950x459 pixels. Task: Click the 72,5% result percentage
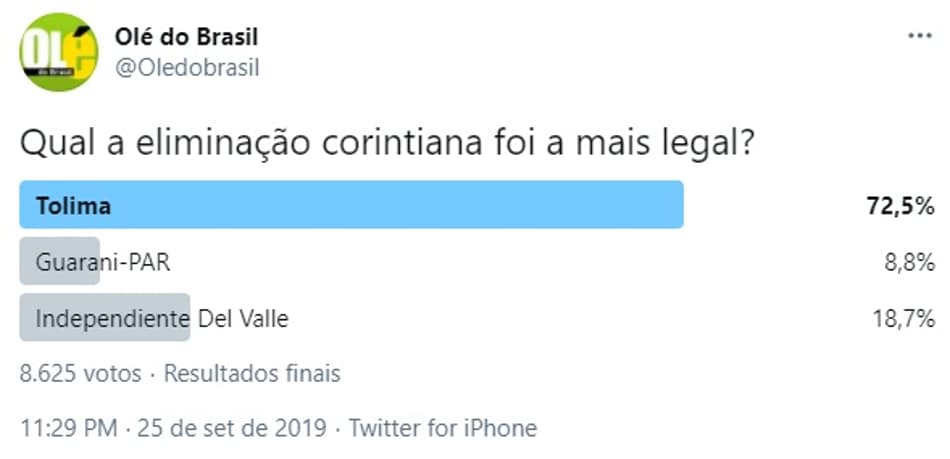(900, 206)
